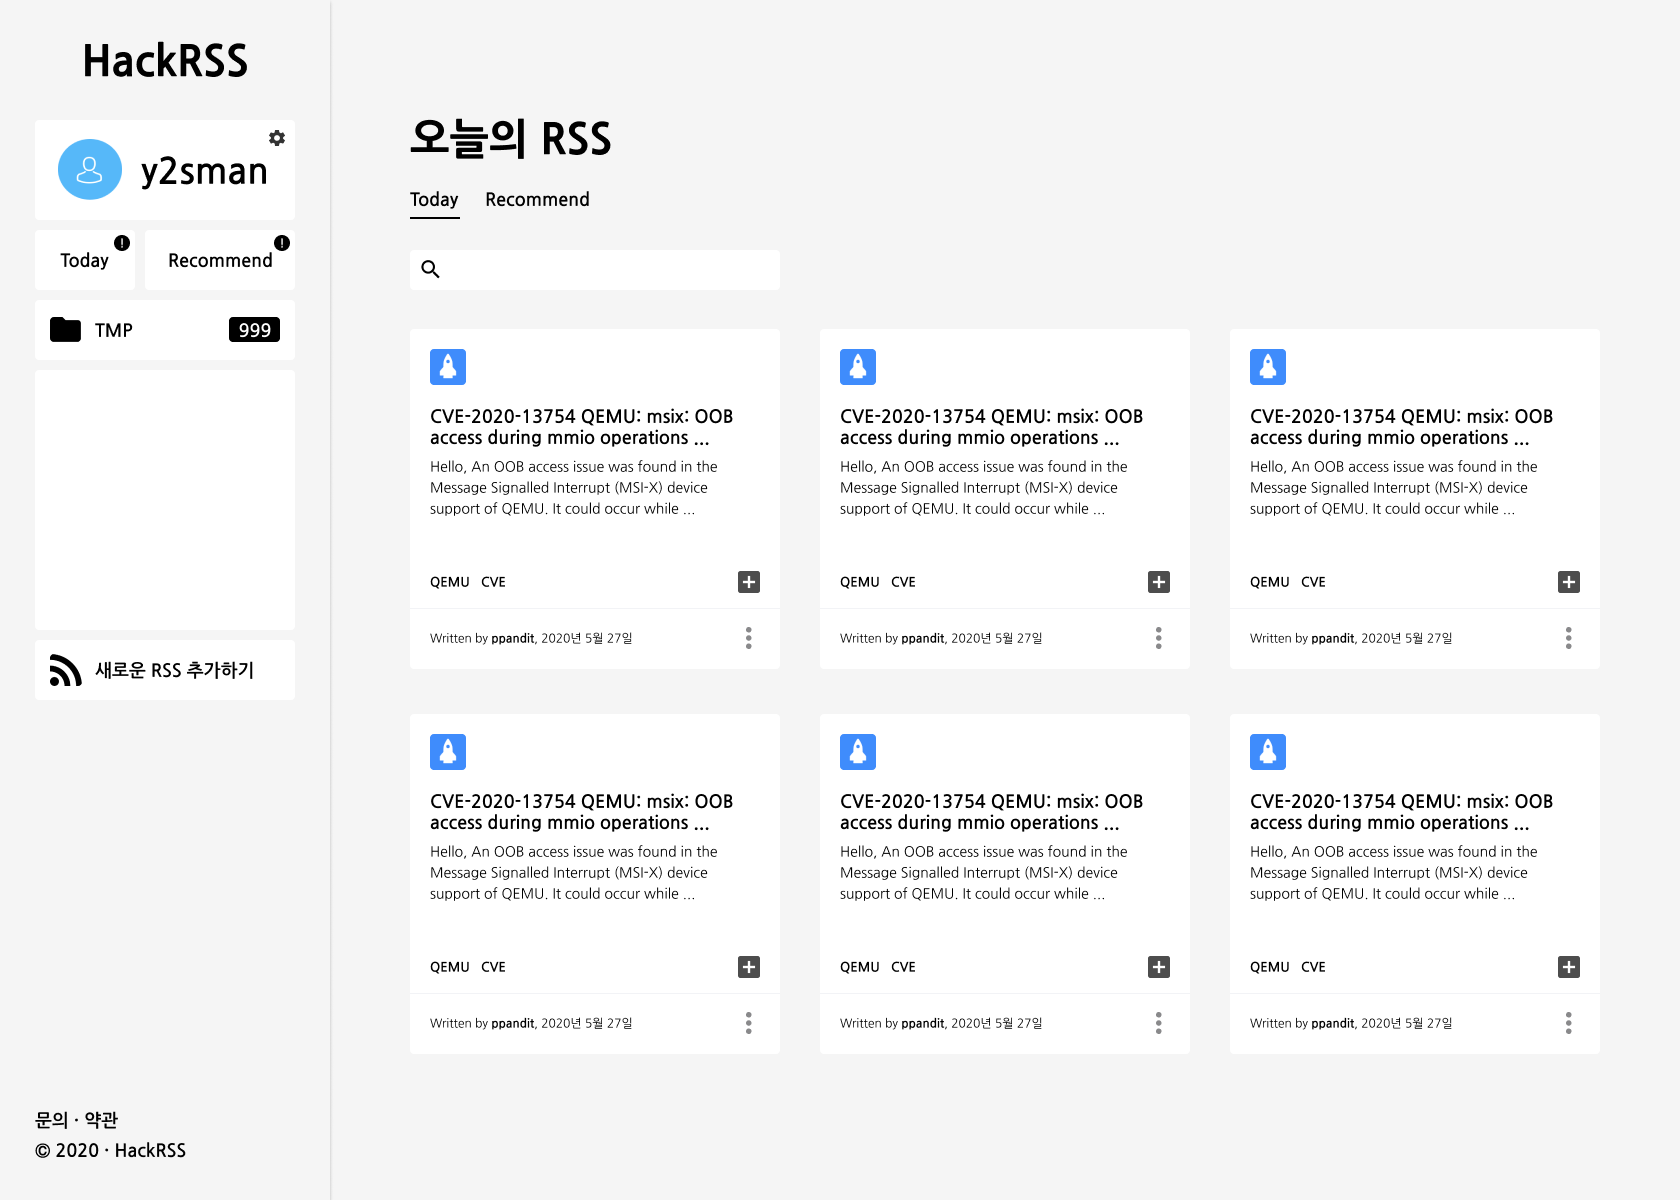Select the CVE tag on the fifth card

[903, 967]
